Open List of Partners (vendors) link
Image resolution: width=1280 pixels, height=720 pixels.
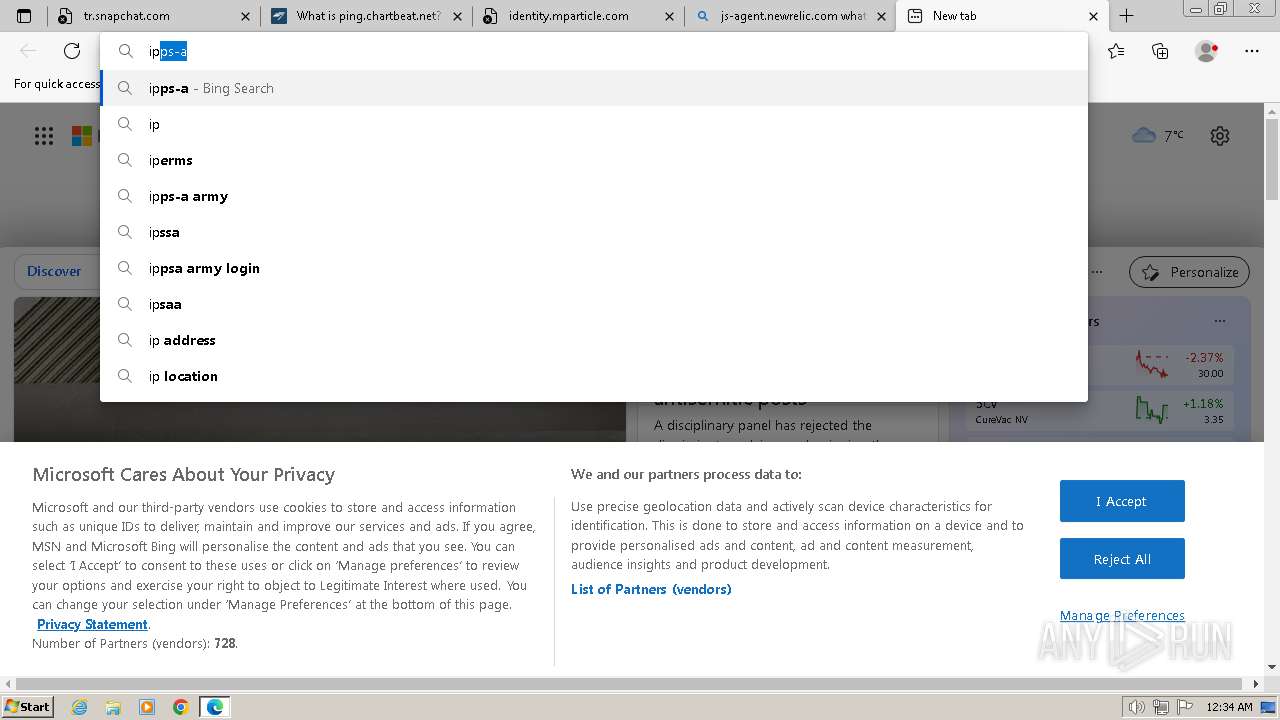[651, 589]
